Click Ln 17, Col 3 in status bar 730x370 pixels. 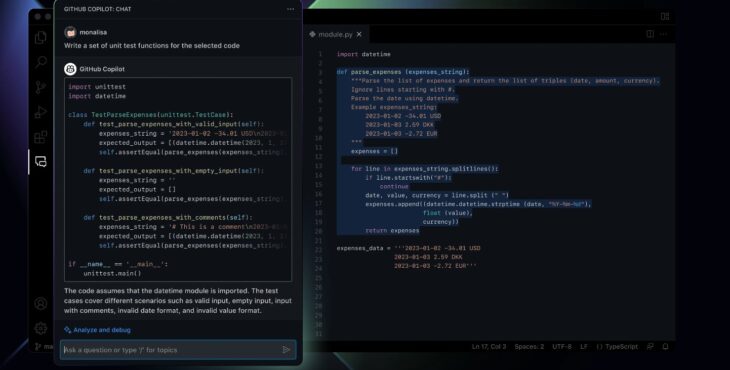click(489, 347)
